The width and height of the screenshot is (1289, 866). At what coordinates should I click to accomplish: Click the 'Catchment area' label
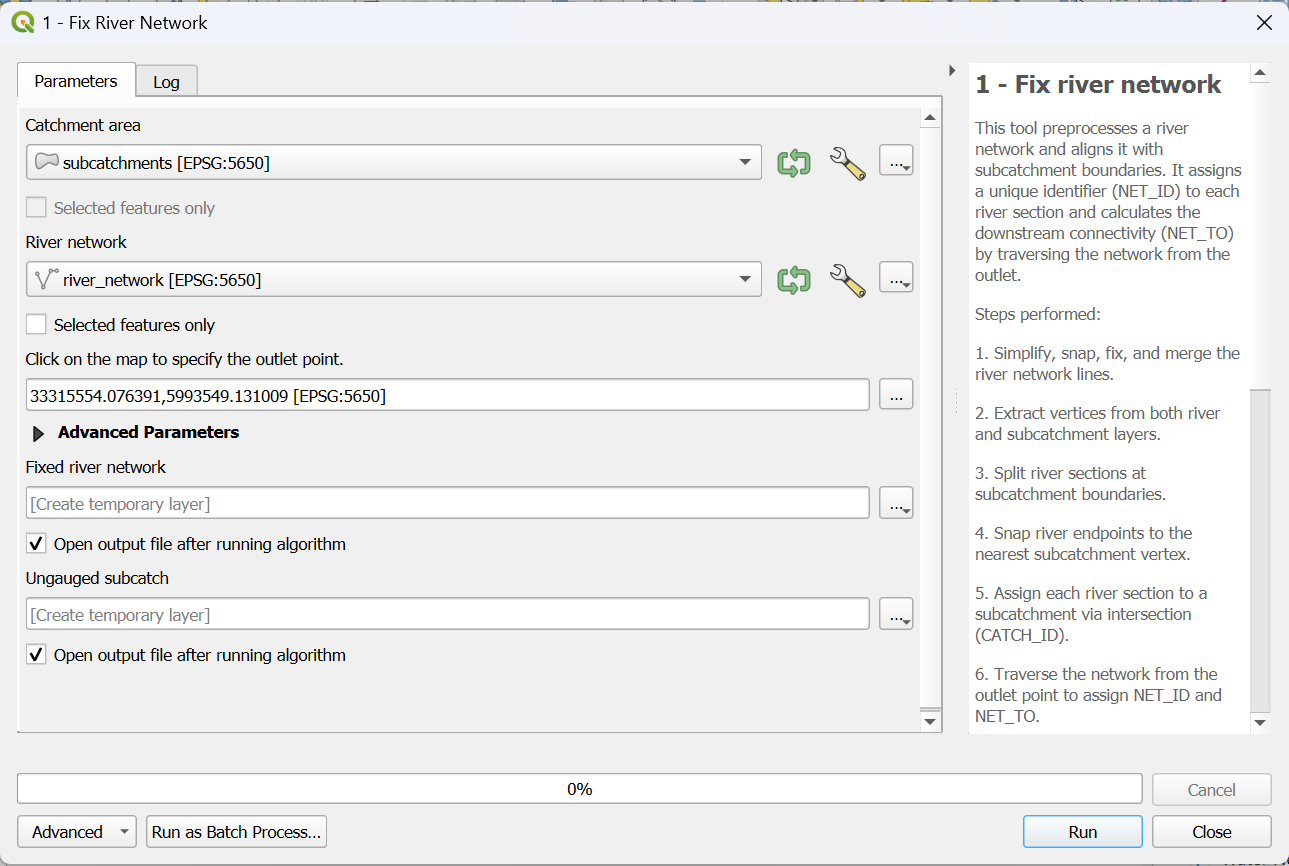83,126
